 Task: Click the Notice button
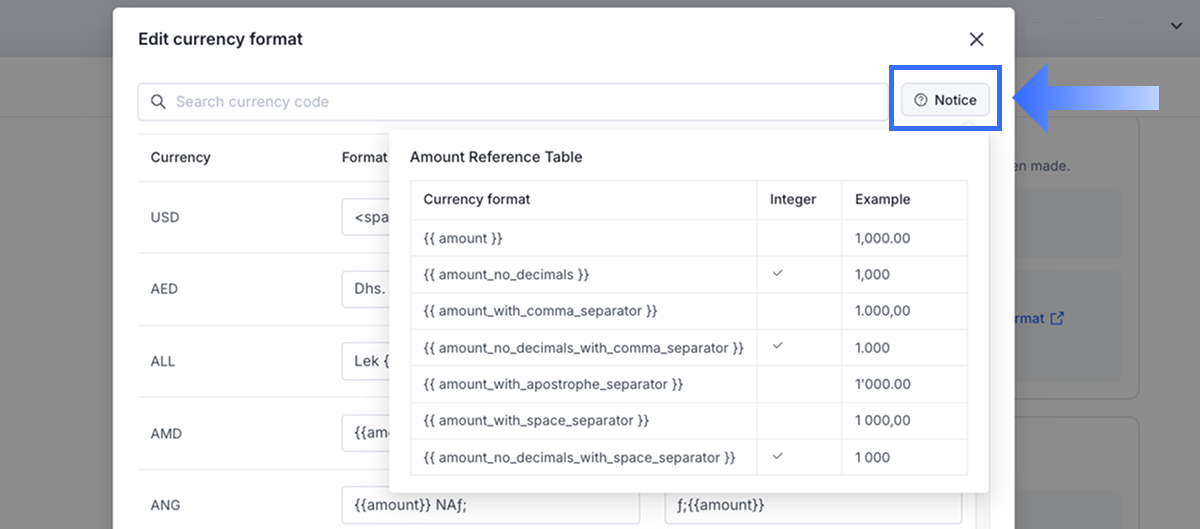point(945,100)
